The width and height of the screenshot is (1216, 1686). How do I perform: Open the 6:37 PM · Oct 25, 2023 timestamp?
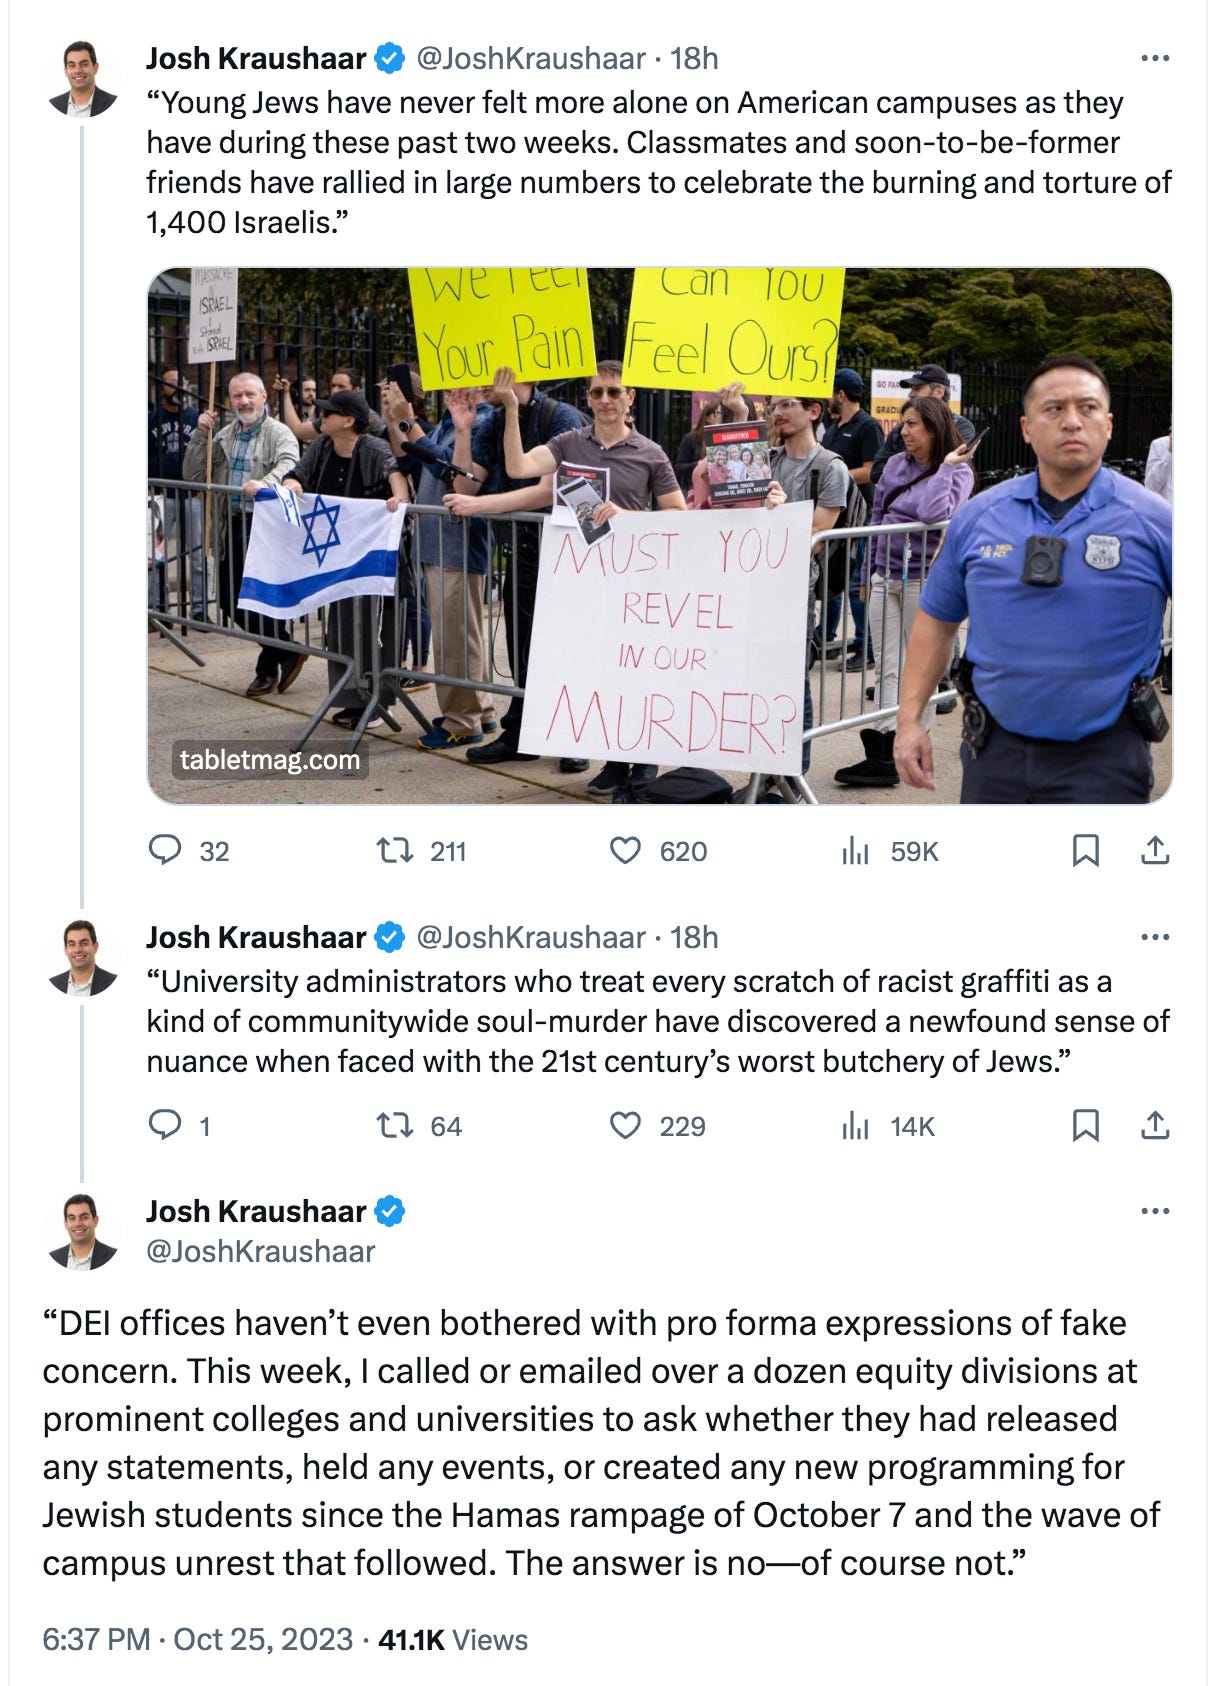[198, 1640]
